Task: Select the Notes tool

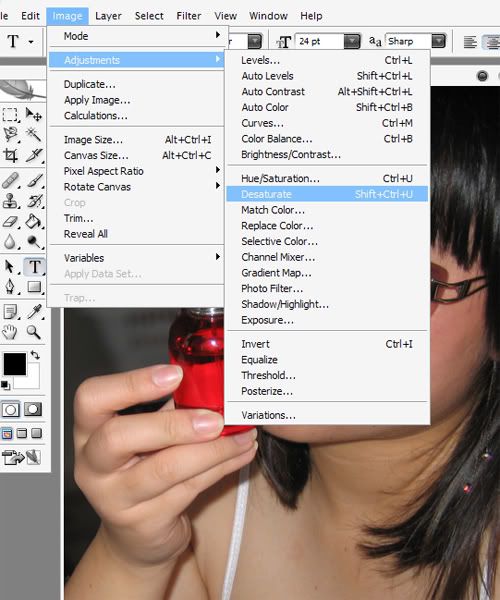Action: pos(10,312)
